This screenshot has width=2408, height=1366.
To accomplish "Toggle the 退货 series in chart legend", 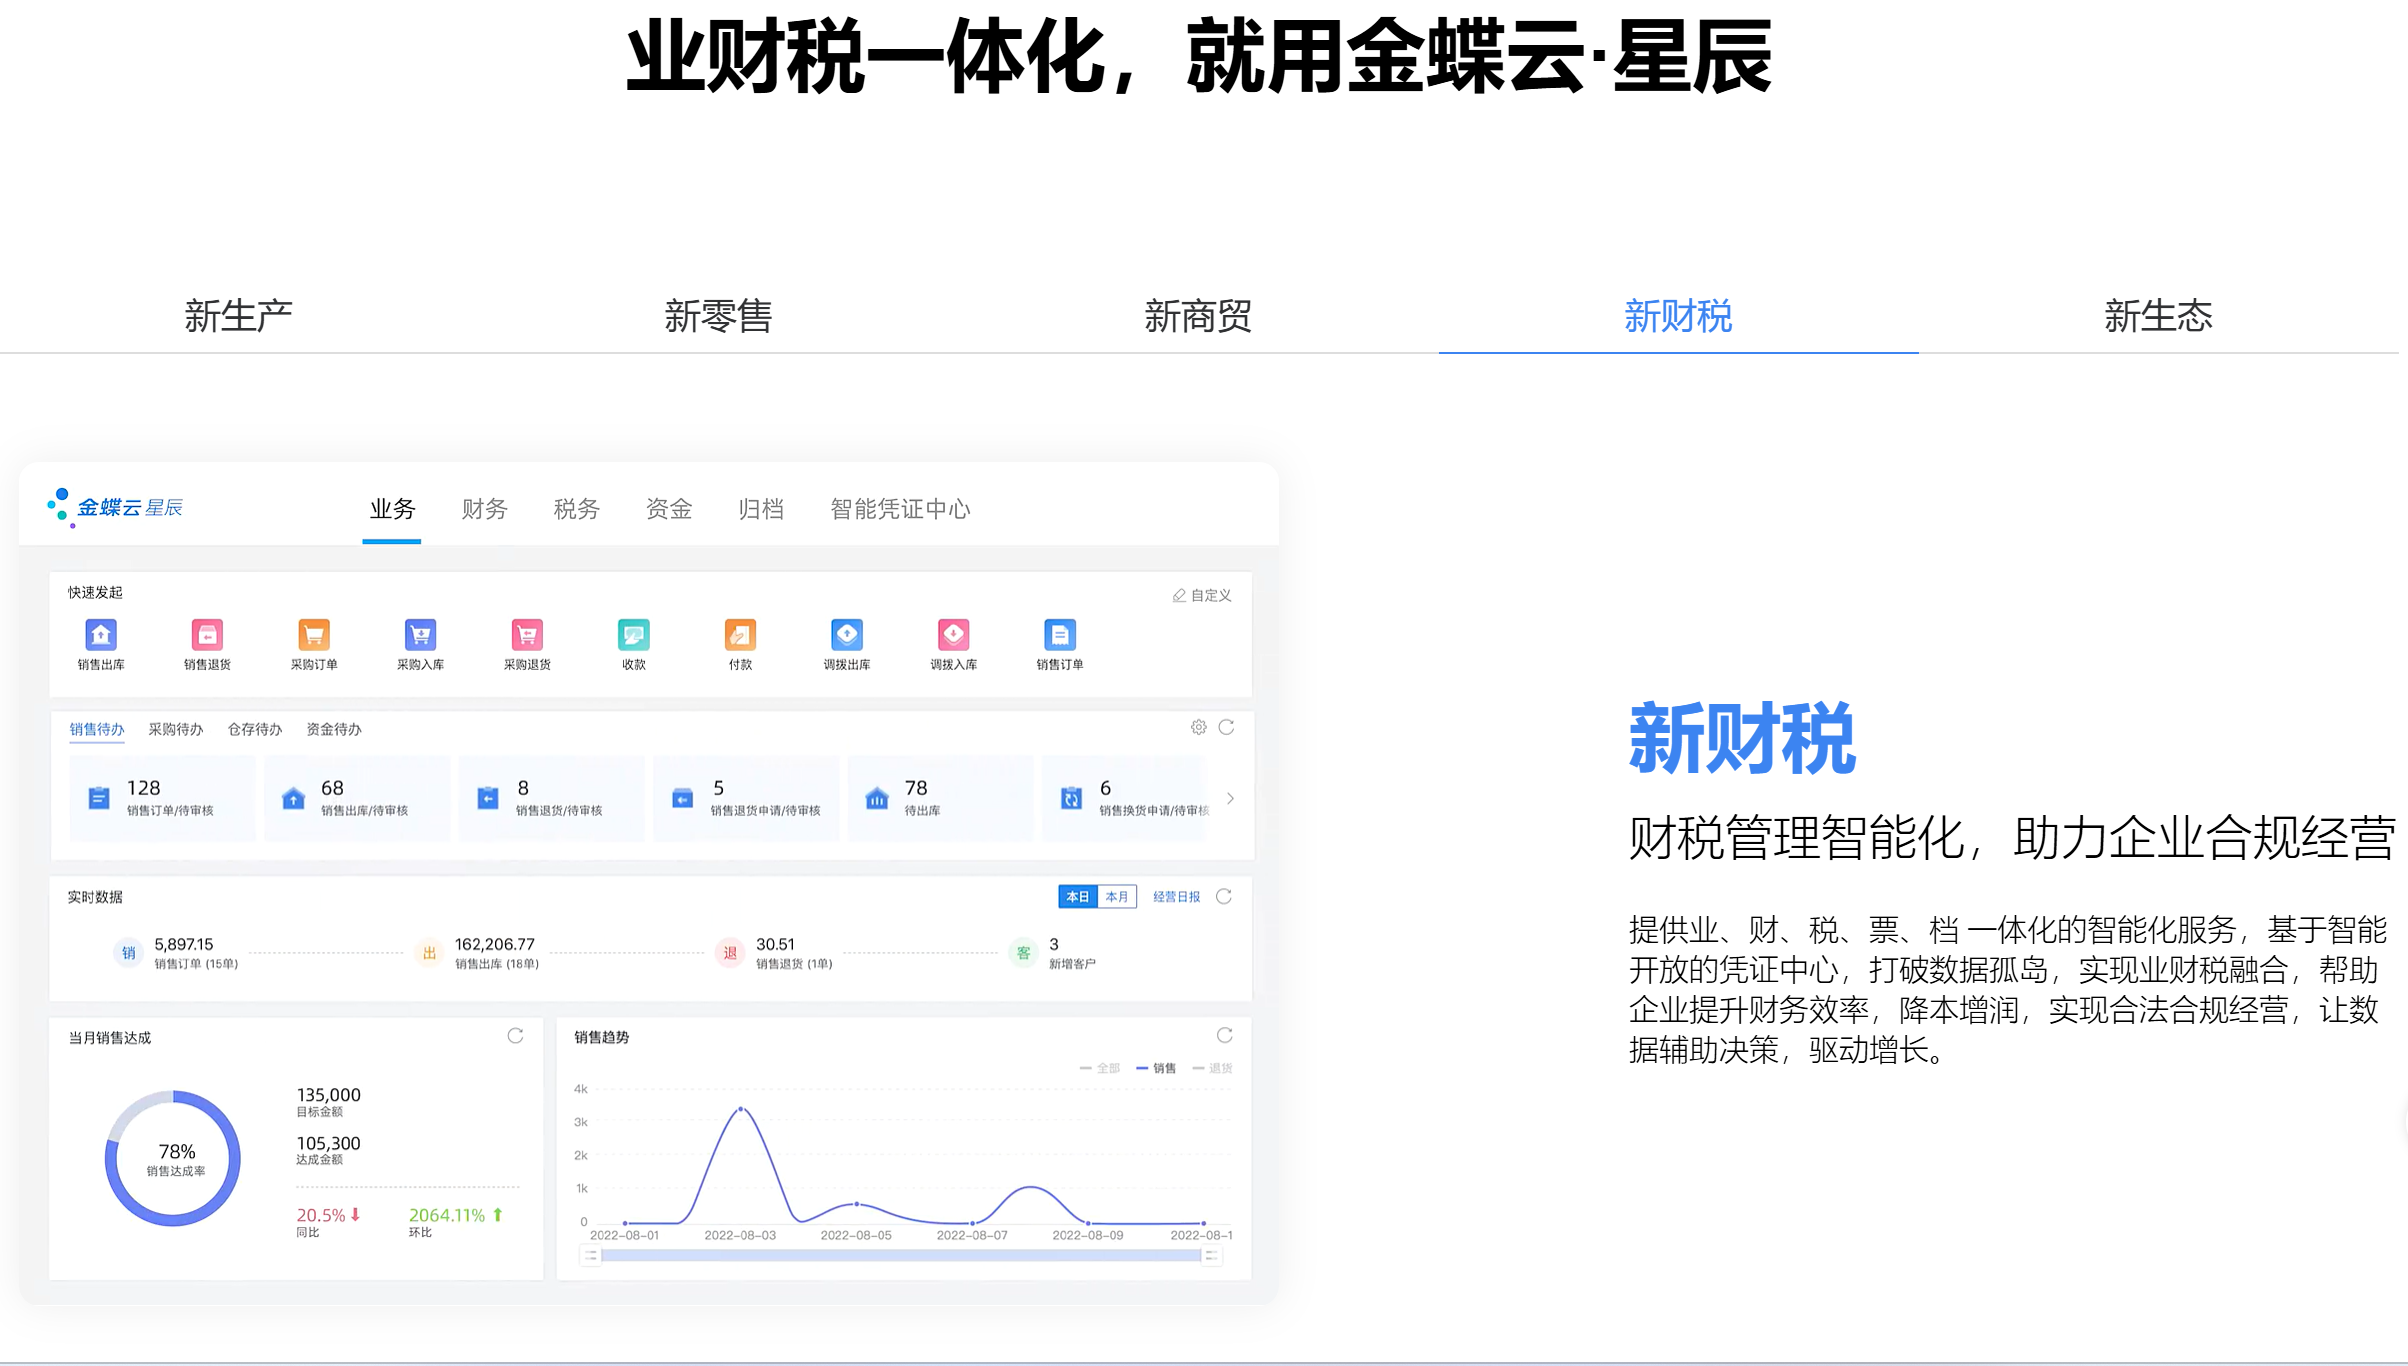I will coord(1212,1068).
